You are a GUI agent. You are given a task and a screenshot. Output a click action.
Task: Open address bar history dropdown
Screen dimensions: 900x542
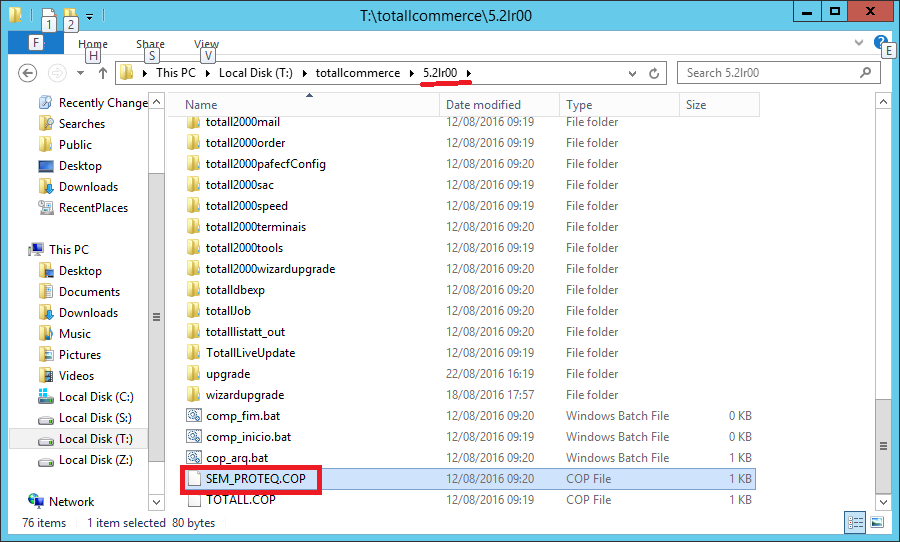tap(632, 73)
